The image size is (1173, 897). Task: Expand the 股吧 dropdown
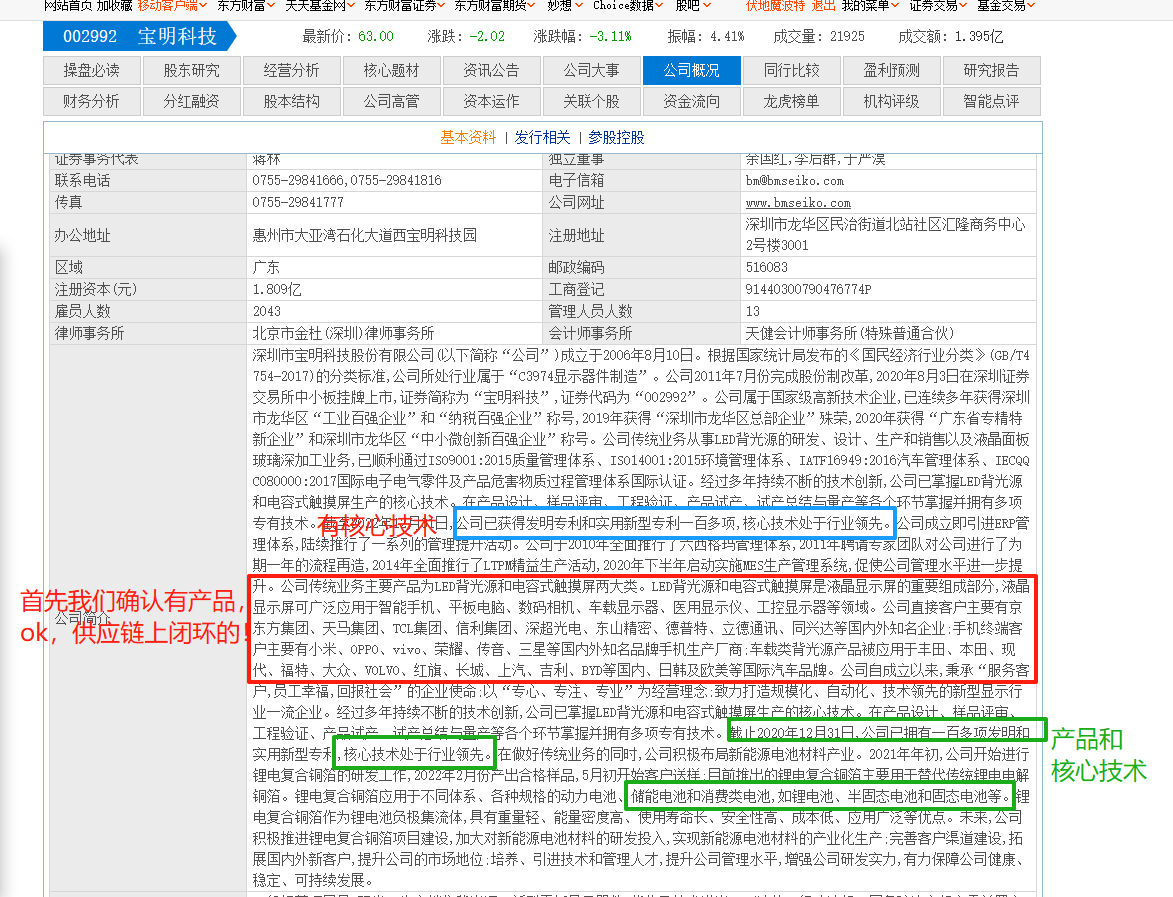[693, 6]
